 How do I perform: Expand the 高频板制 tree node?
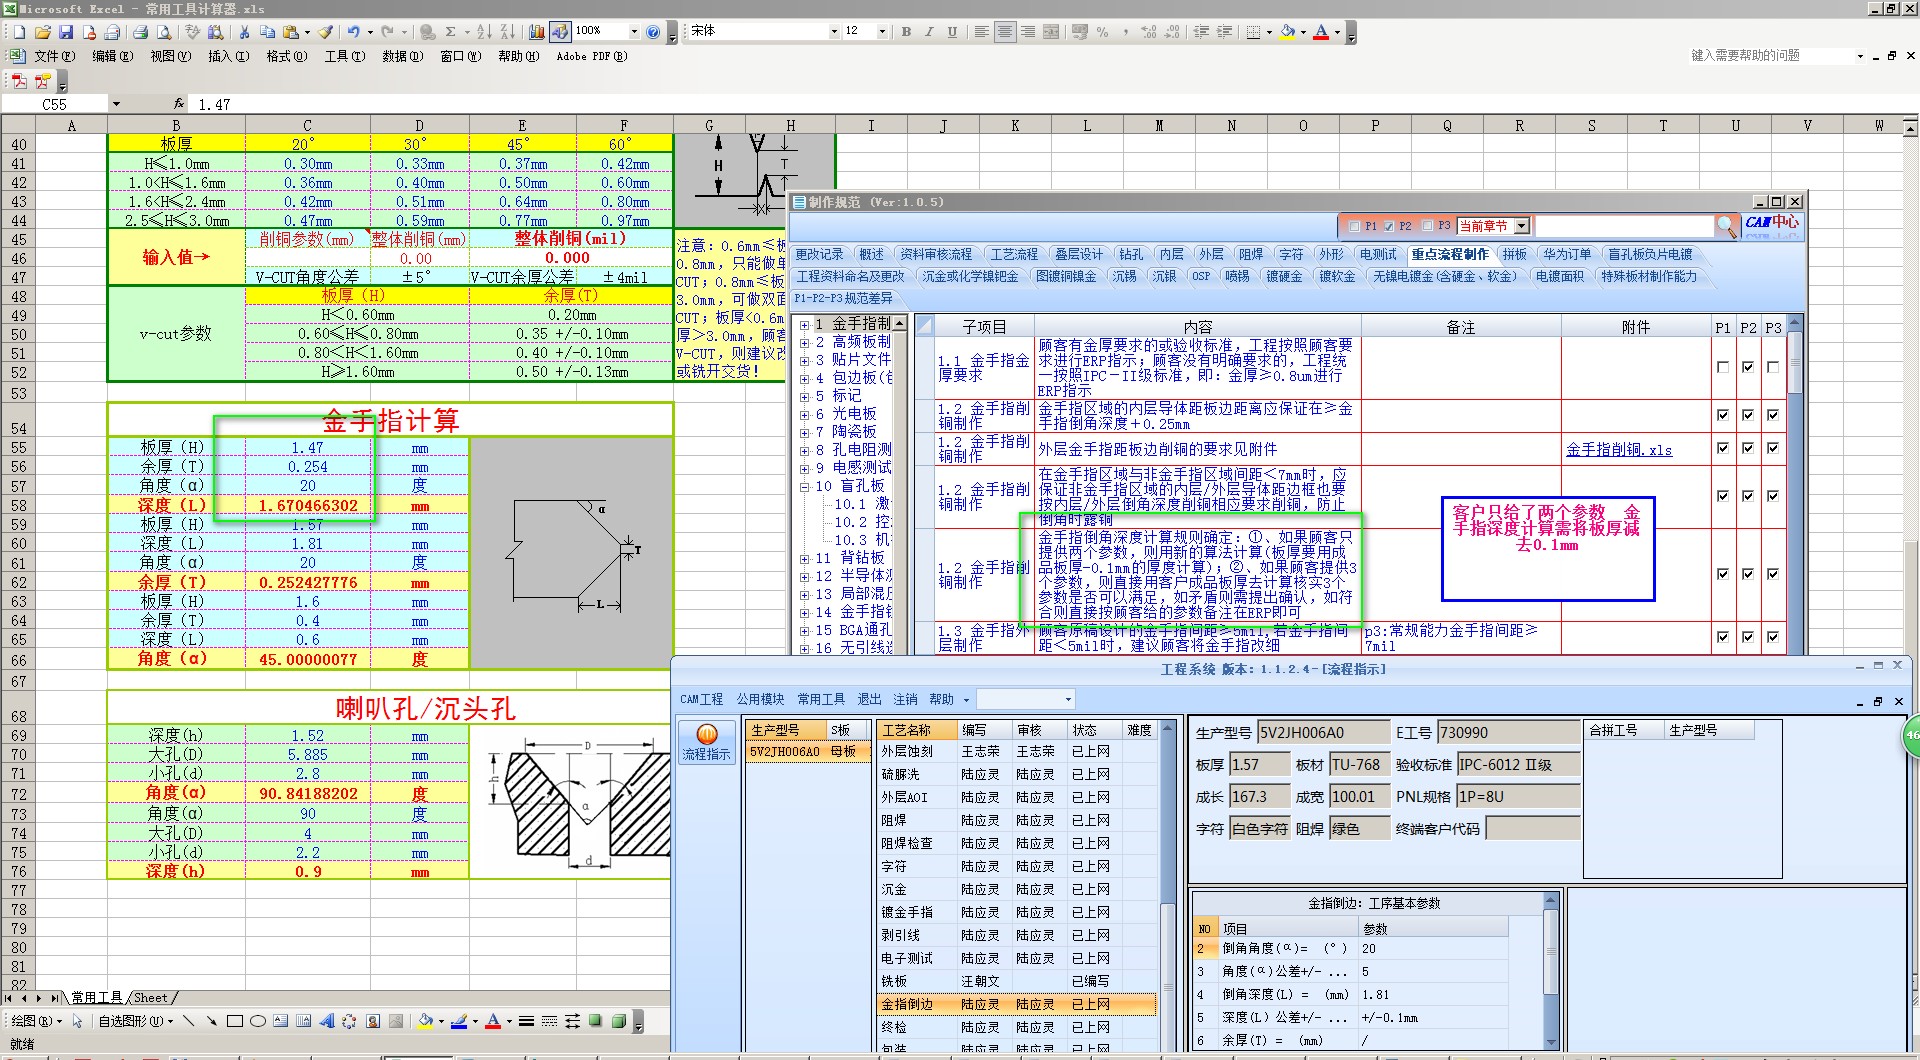[804, 342]
